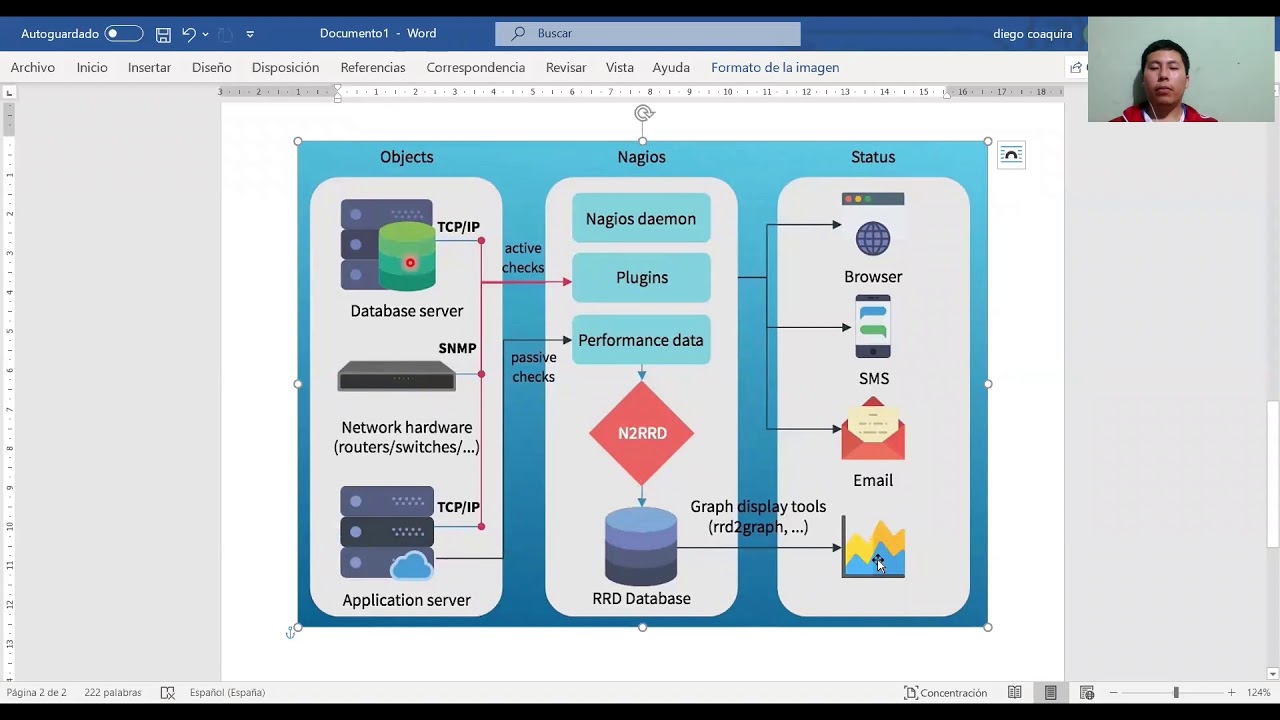Enable Concentración focus mode
The image size is (1280, 720).
tap(945, 692)
